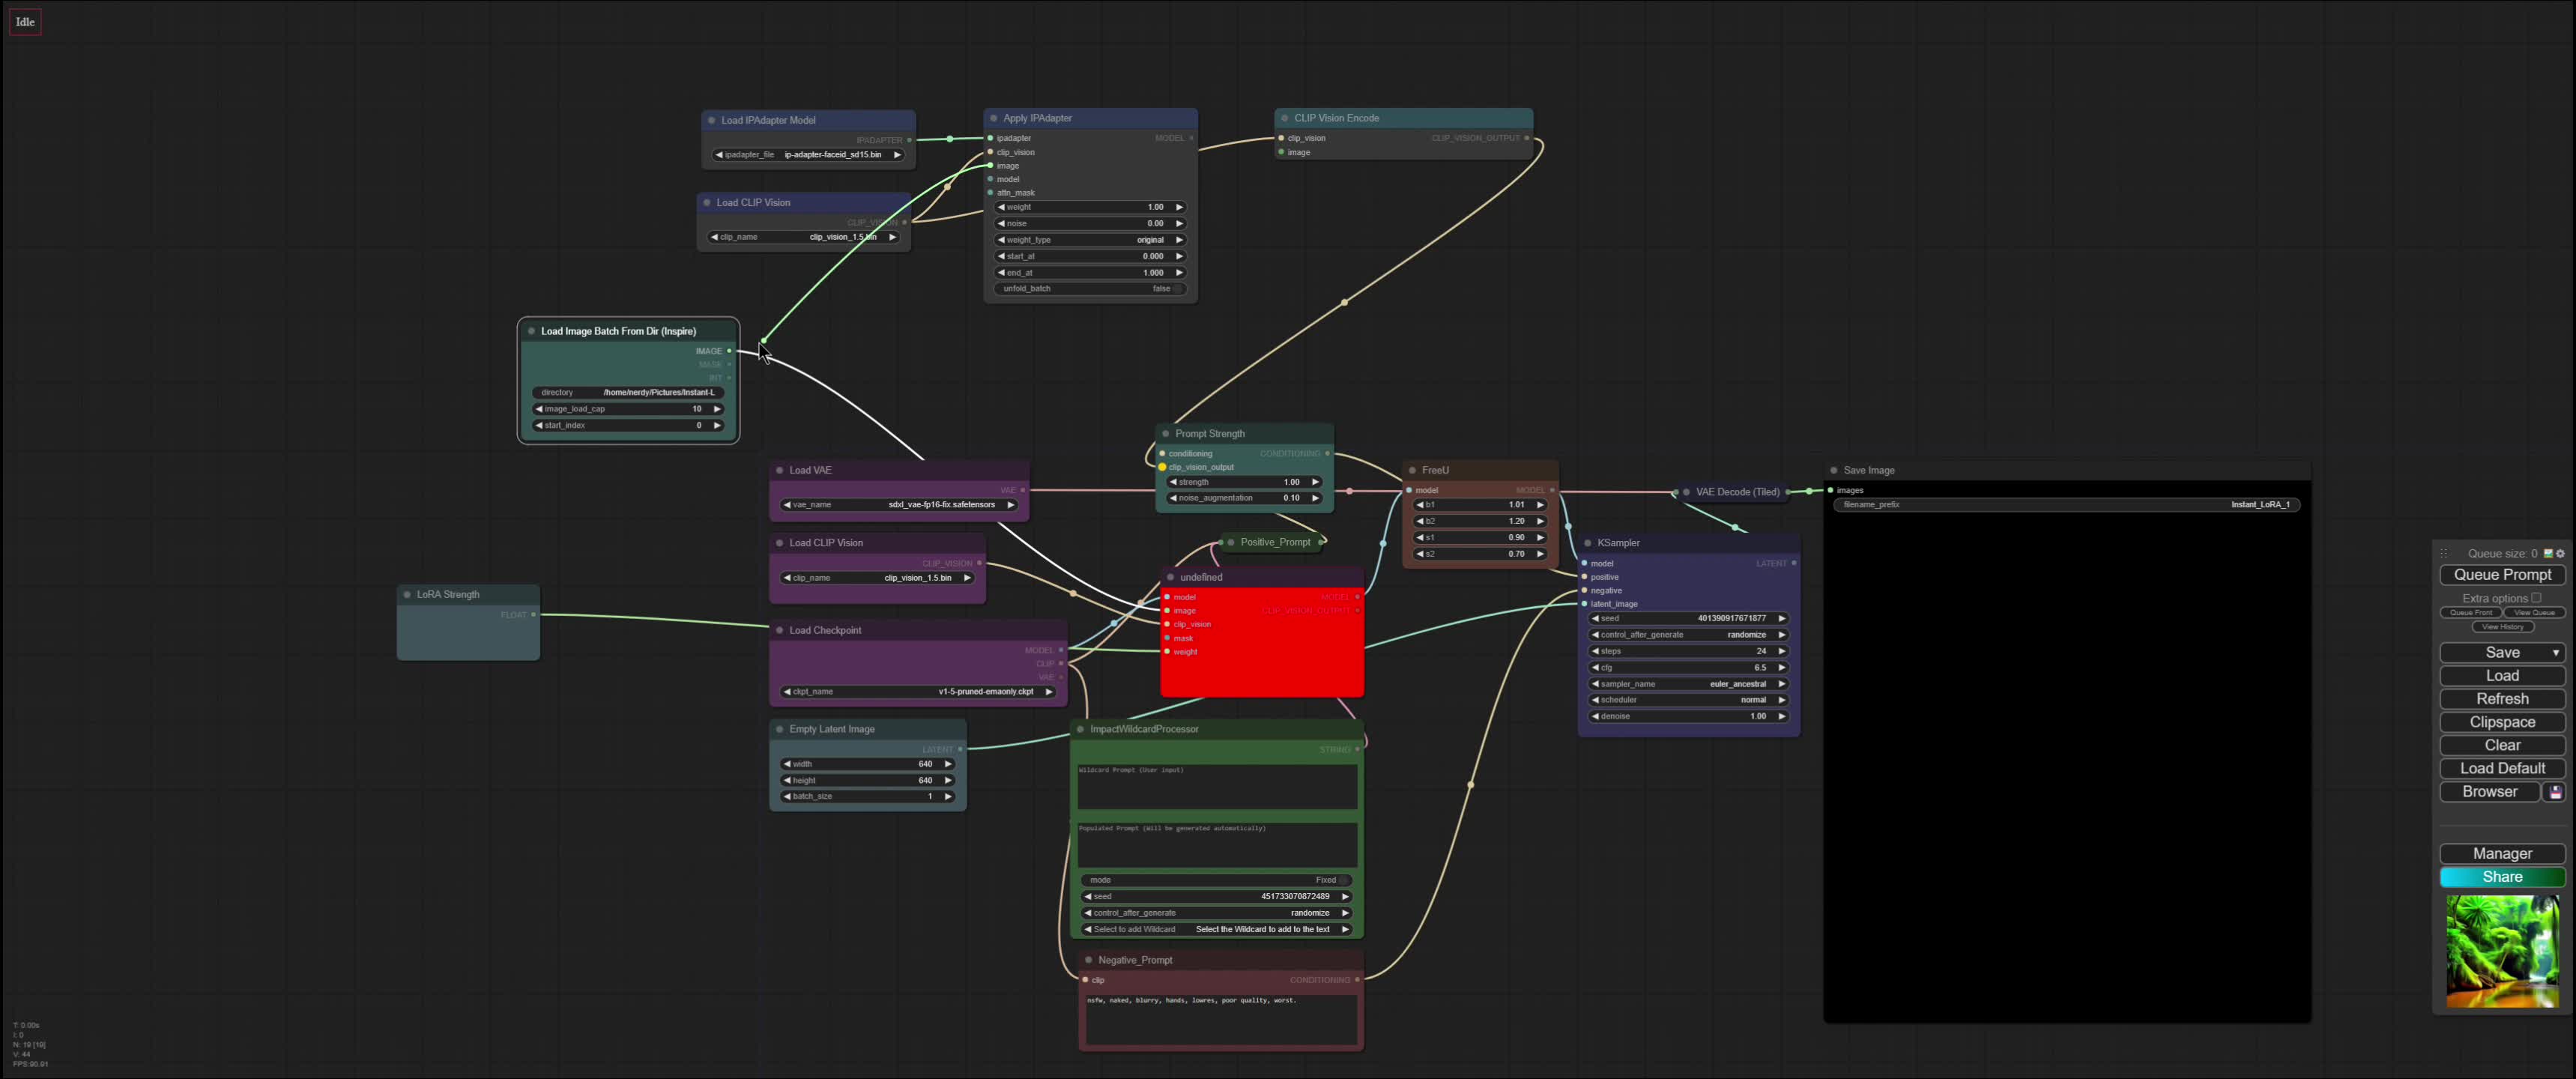Viewport: 2576px width, 1079px height.
Task: Open the image gallery icon beside Queue size
Action: (2547, 554)
